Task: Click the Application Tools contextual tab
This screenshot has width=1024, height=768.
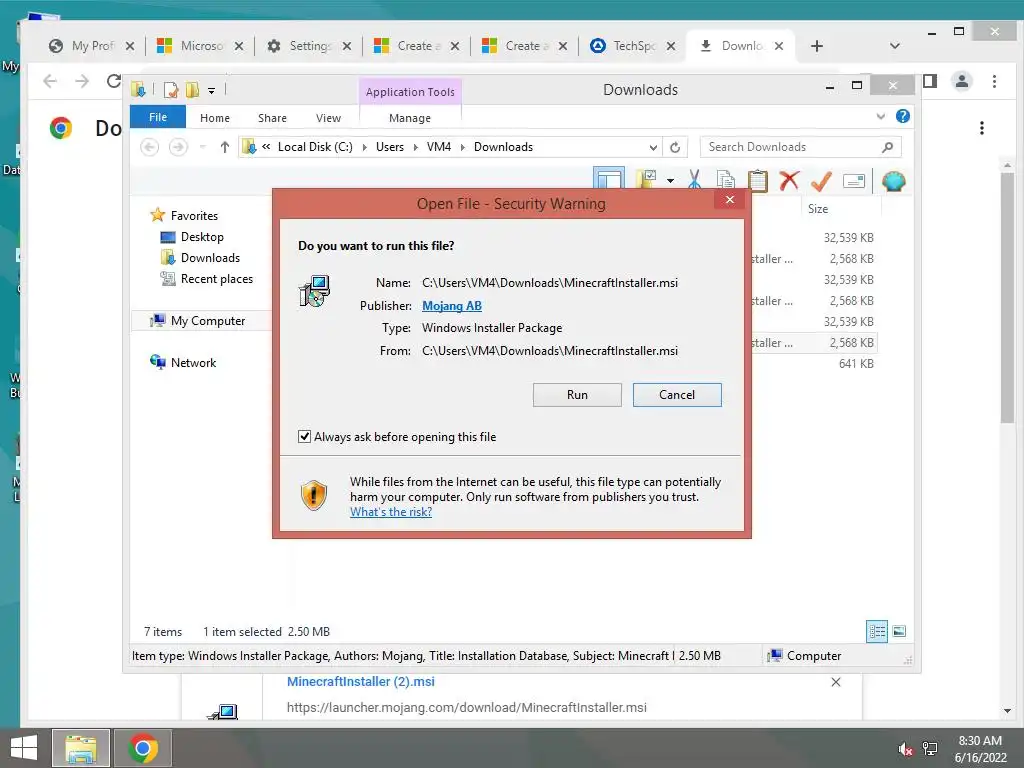Action: tap(410, 92)
